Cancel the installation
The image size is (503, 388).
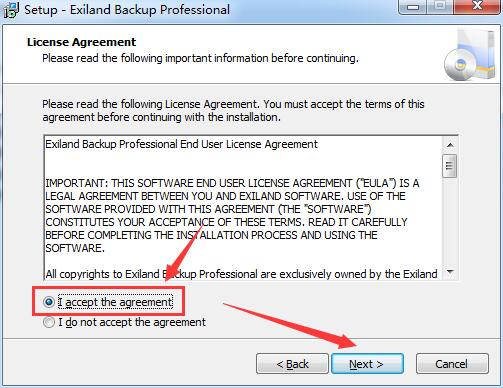pos(452,364)
